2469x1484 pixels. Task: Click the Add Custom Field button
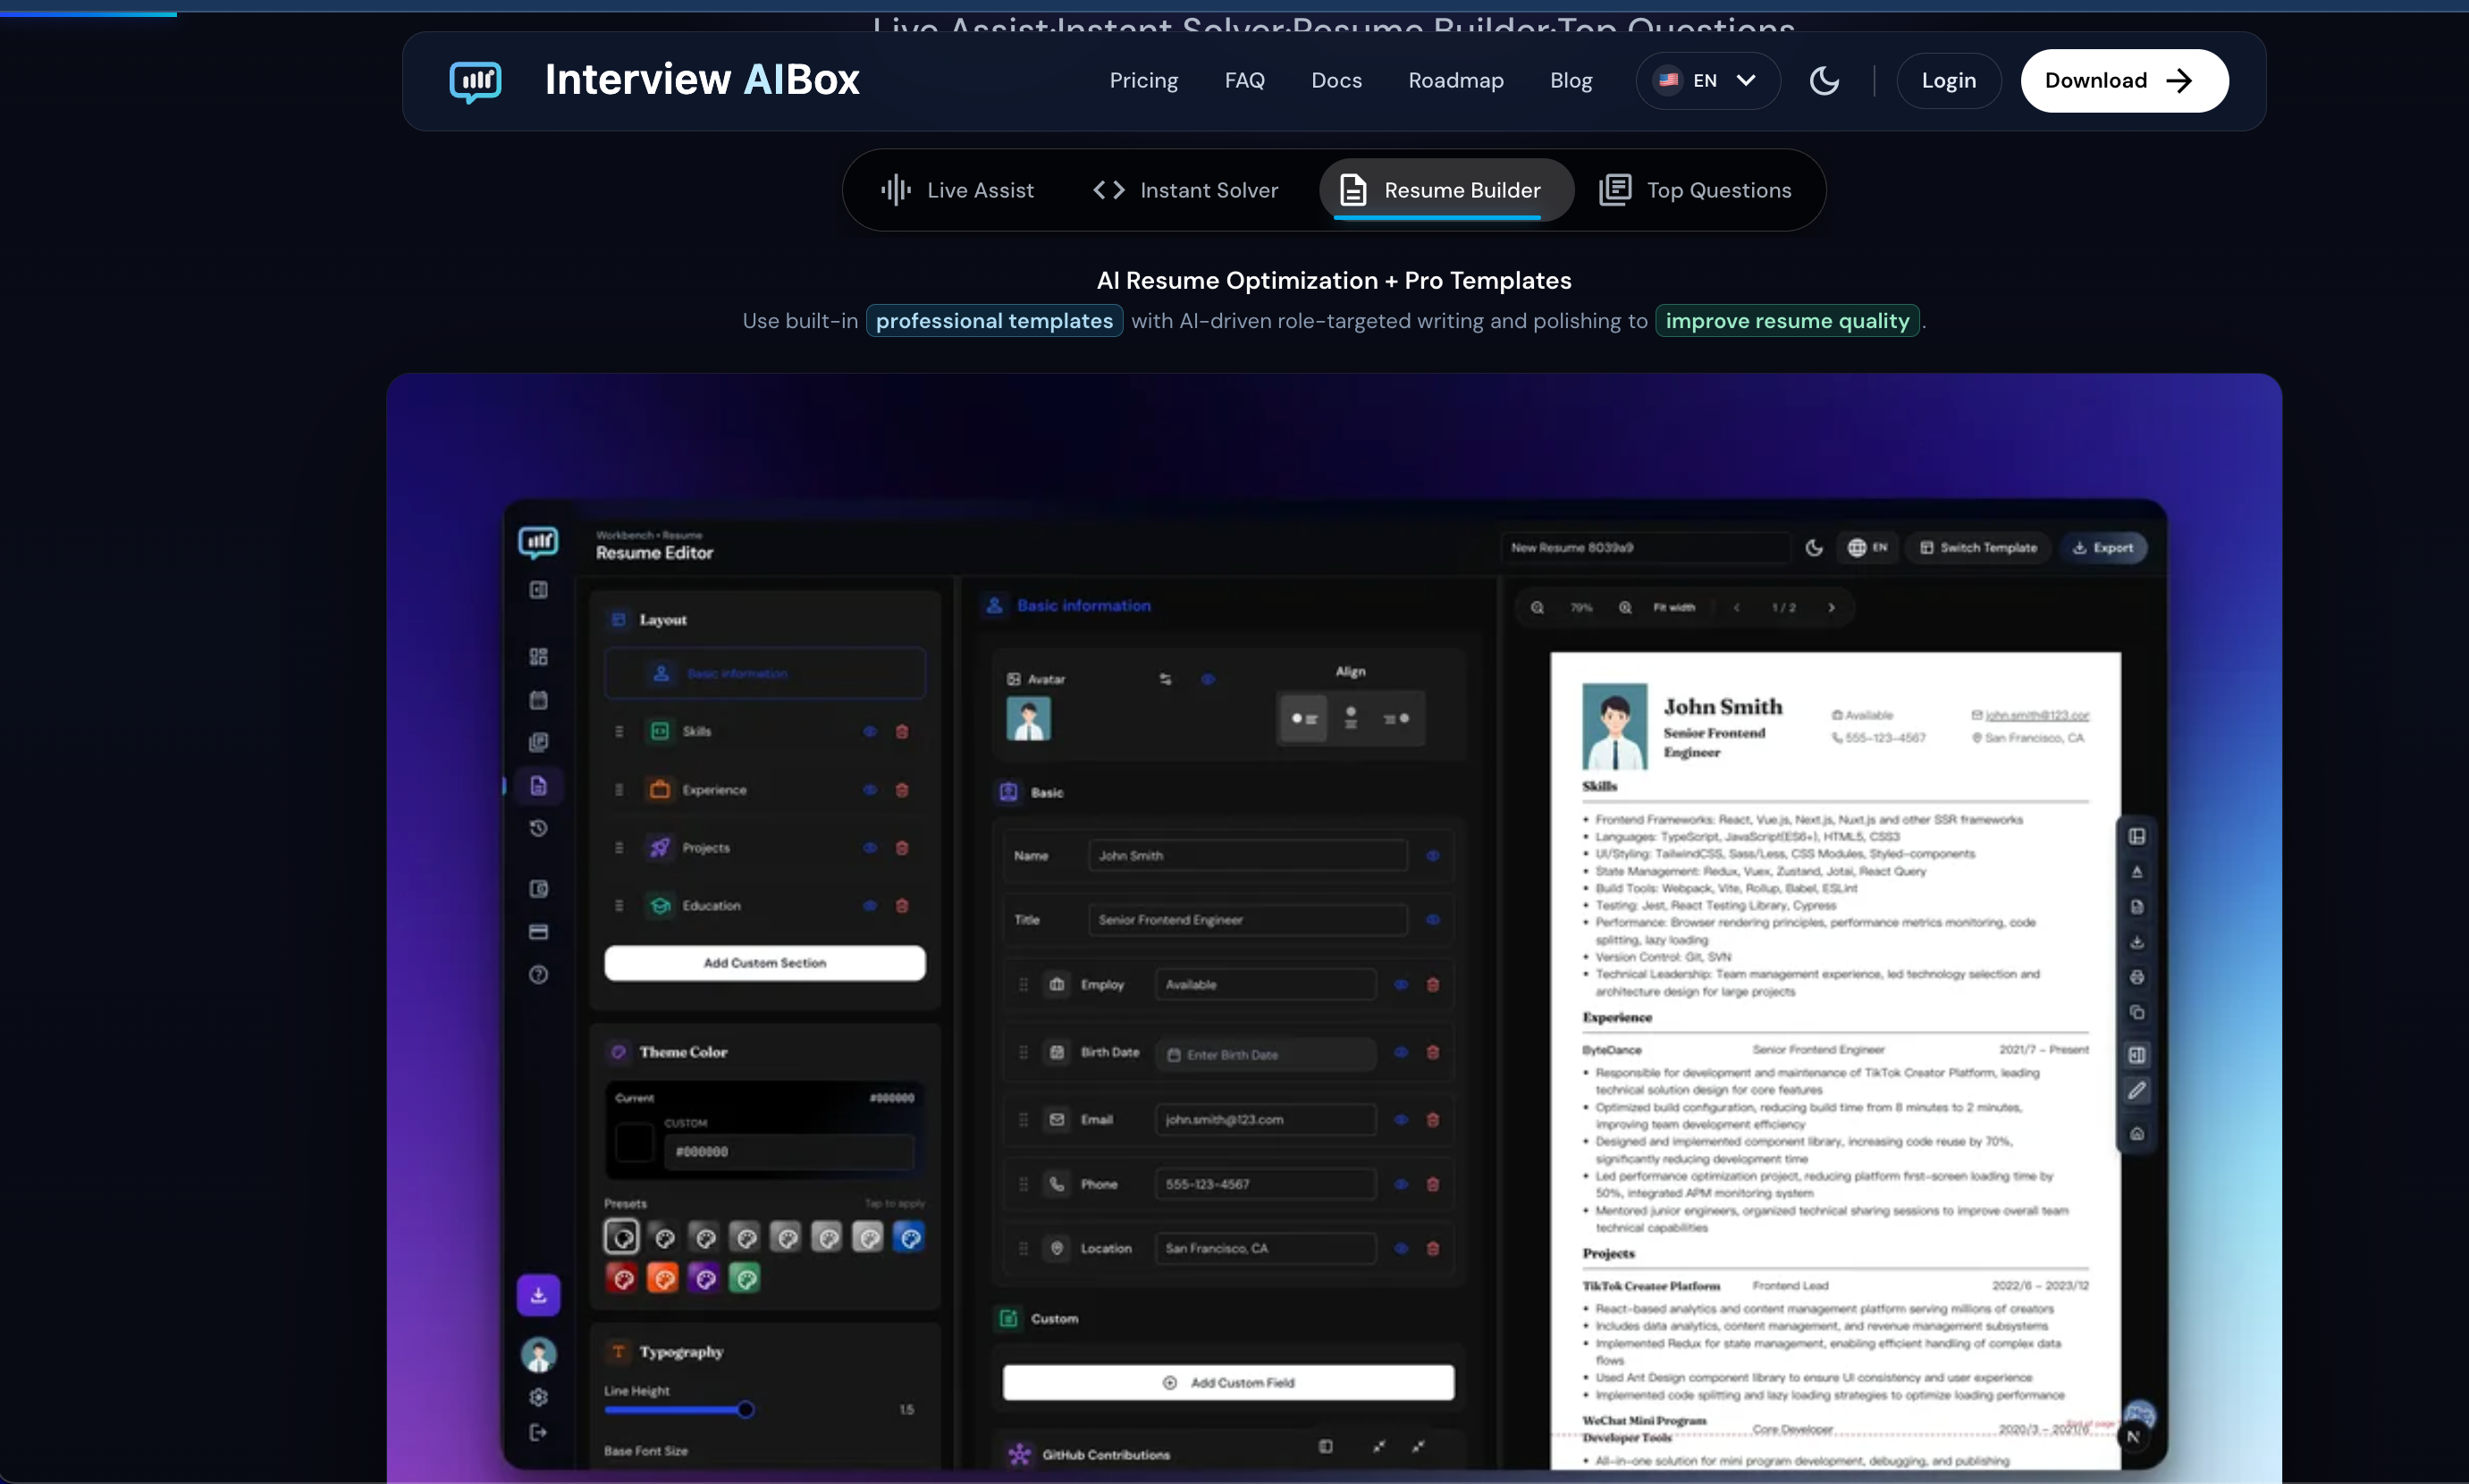point(1228,1383)
